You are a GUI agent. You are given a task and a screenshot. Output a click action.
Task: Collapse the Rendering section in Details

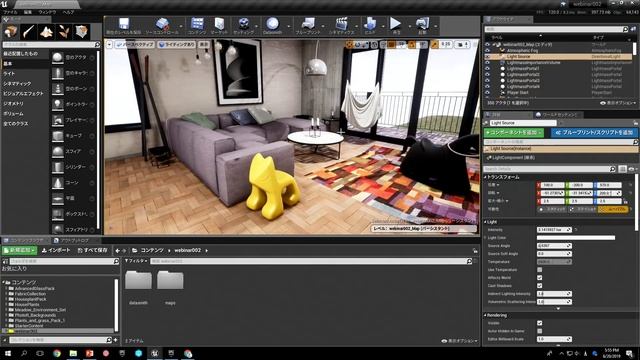(x=485, y=316)
